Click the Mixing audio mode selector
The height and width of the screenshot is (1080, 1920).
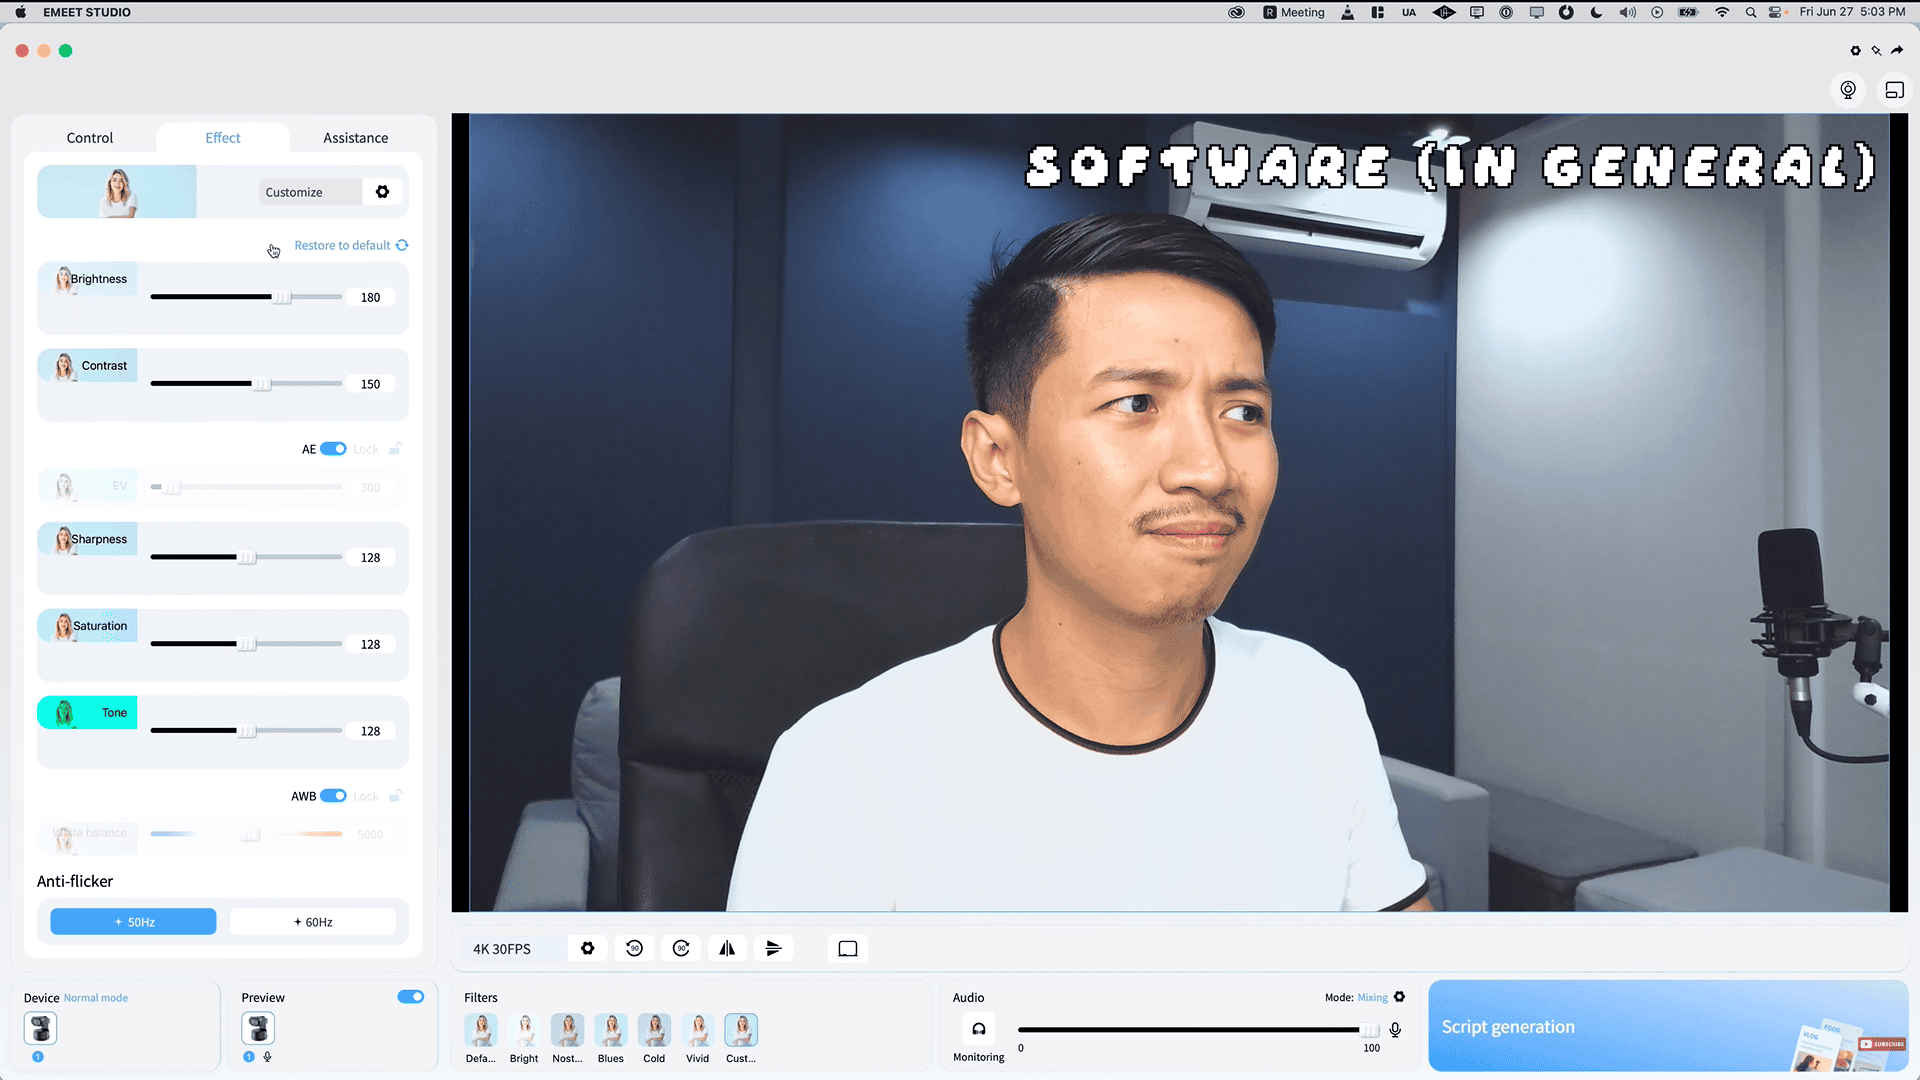tap(1372, 998)
